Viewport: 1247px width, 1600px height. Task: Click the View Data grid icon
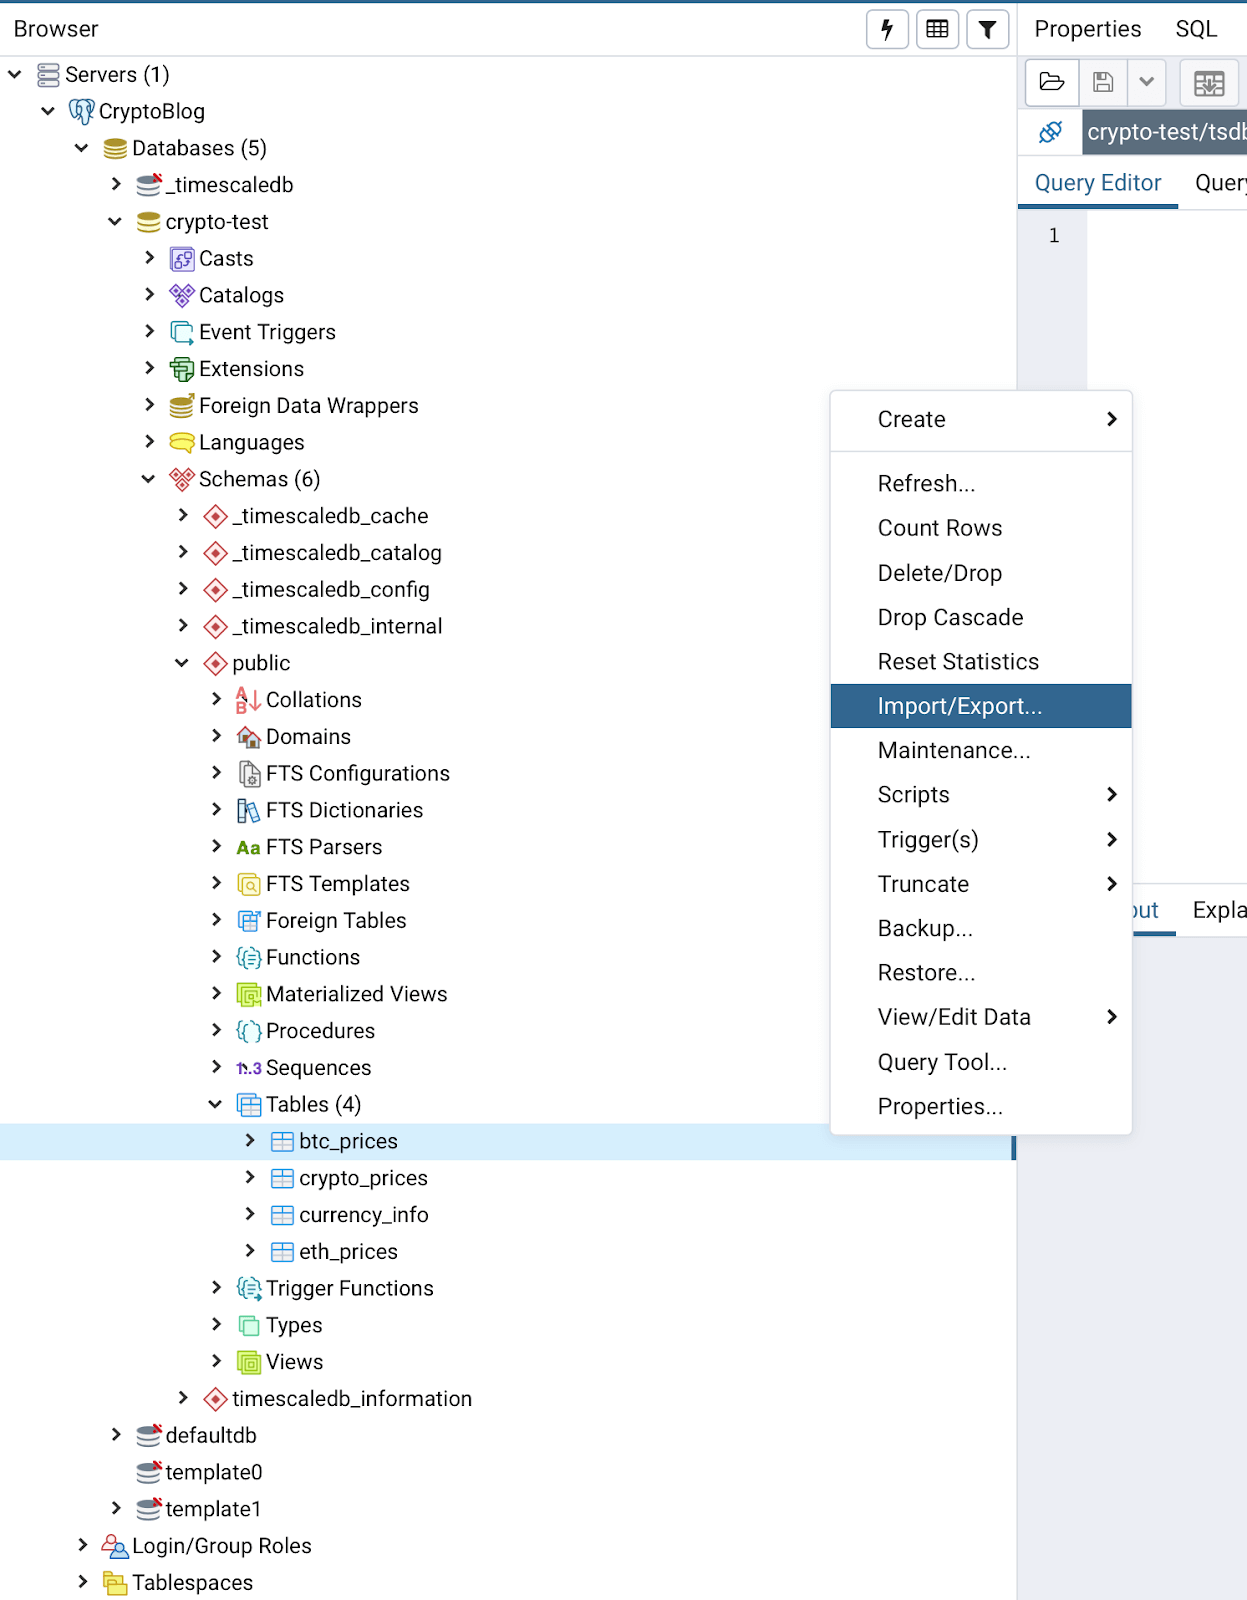point(937,29)
